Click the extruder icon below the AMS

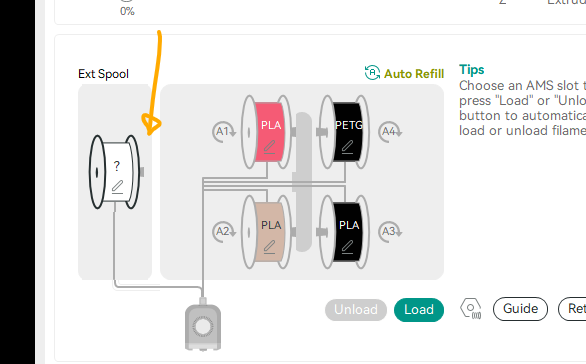(x=203, y=327)
